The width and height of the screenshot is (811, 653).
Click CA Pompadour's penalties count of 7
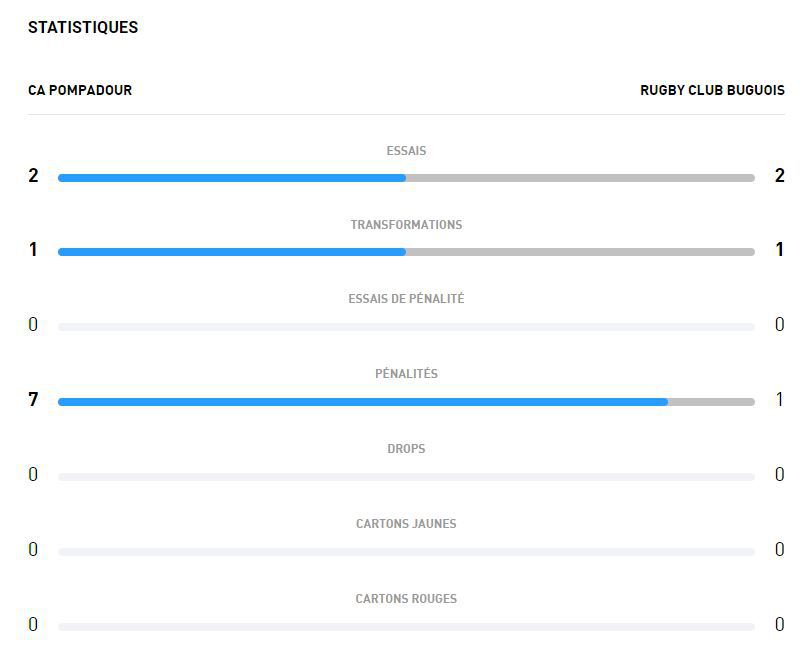33,400
